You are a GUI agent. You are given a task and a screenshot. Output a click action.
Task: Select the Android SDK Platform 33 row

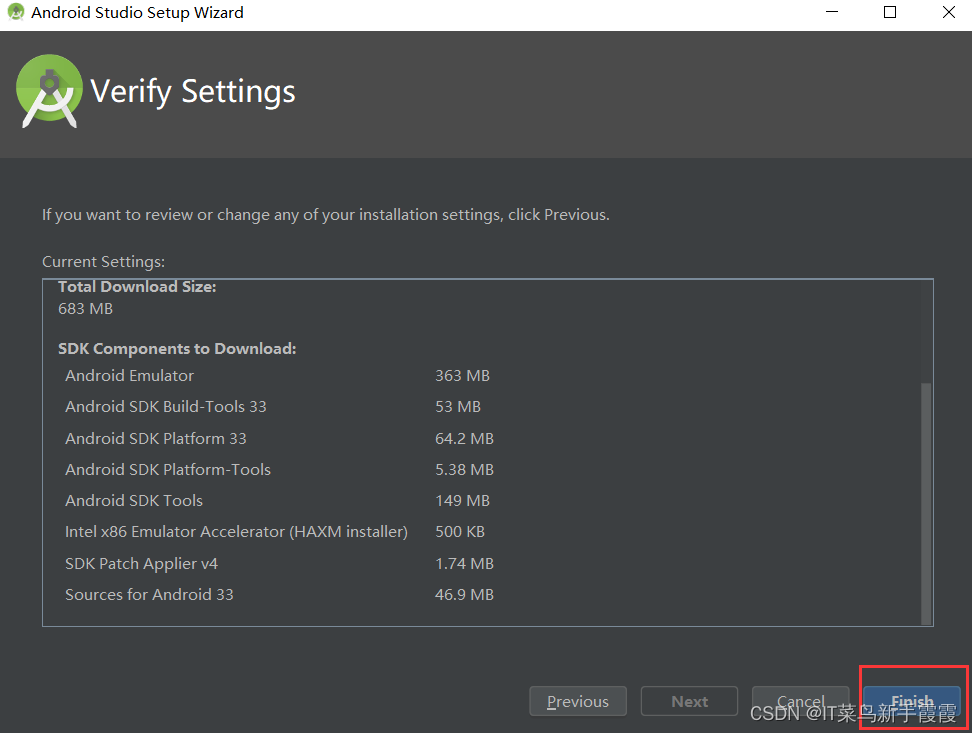pos(280,438)
